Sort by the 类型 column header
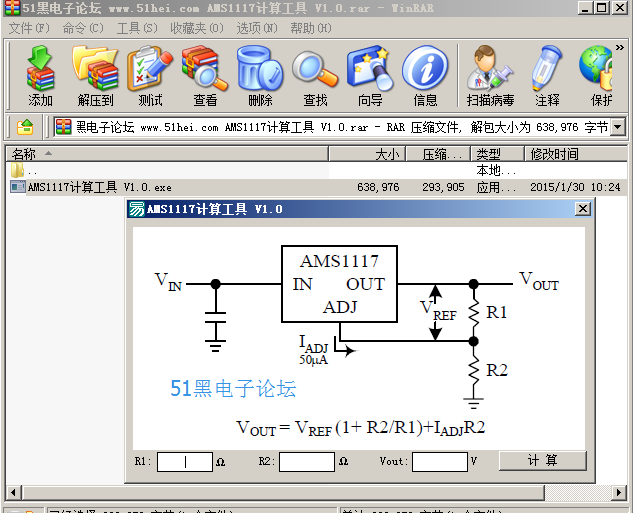This screenshot has width=633, height=513. point(497,154)
